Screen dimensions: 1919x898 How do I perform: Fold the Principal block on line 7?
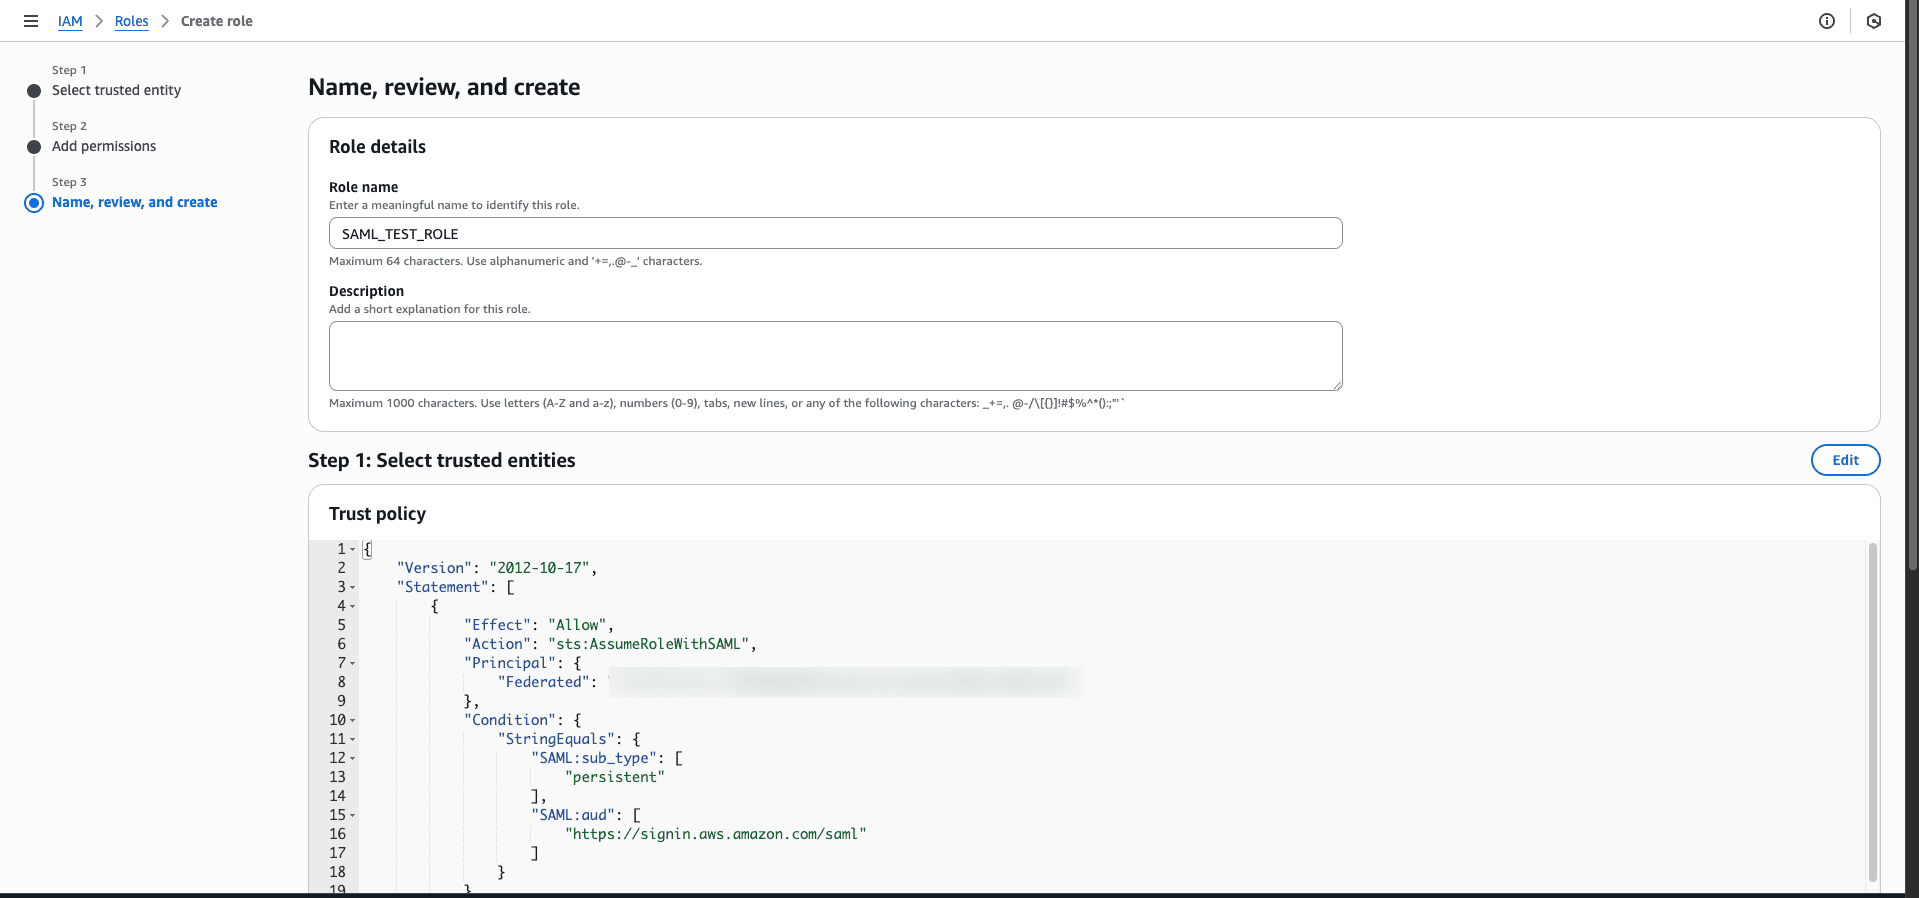pos(353,664)
